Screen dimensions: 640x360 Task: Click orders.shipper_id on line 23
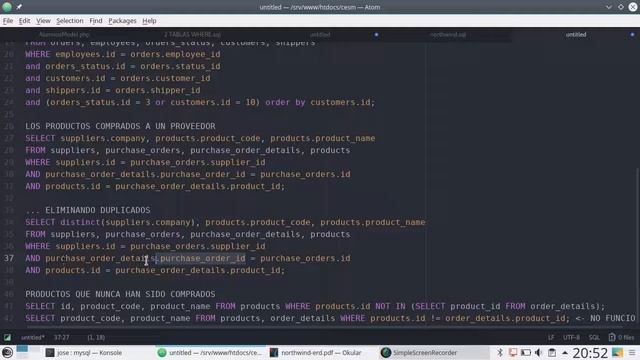click(x=158, y=90)
